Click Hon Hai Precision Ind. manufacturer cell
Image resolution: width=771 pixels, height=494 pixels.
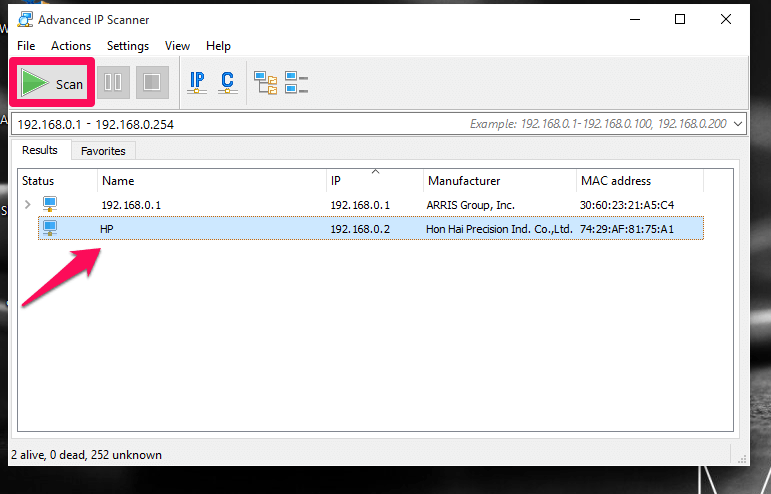(499, 229)
